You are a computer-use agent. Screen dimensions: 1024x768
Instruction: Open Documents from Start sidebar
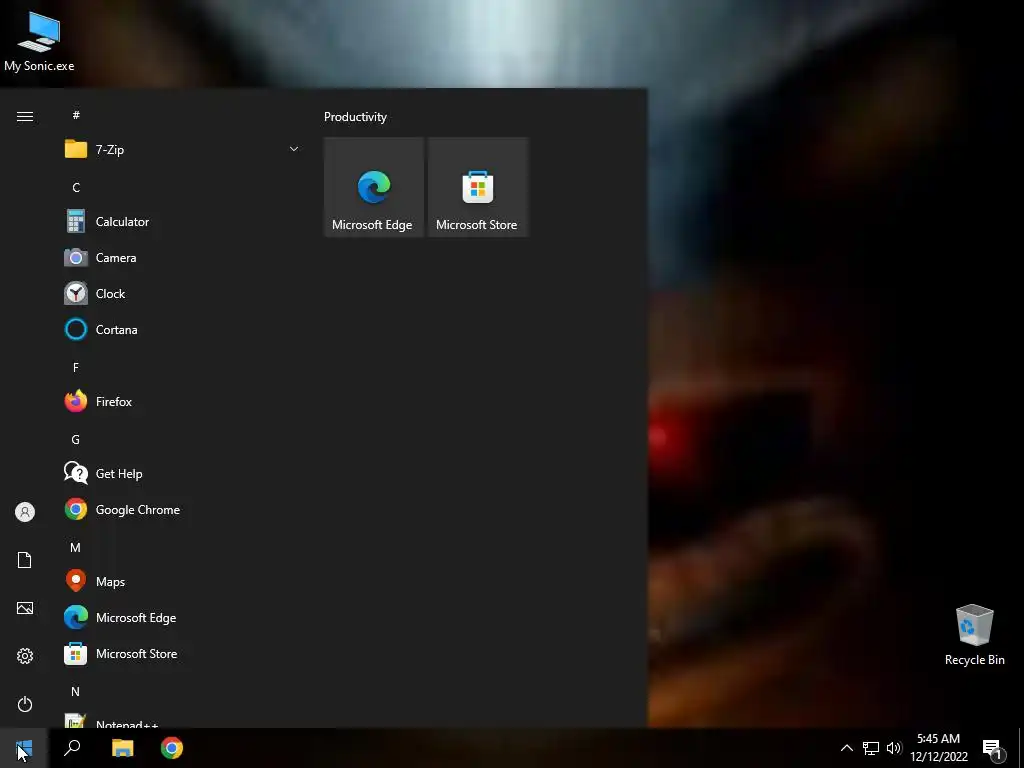click(25, 560)
